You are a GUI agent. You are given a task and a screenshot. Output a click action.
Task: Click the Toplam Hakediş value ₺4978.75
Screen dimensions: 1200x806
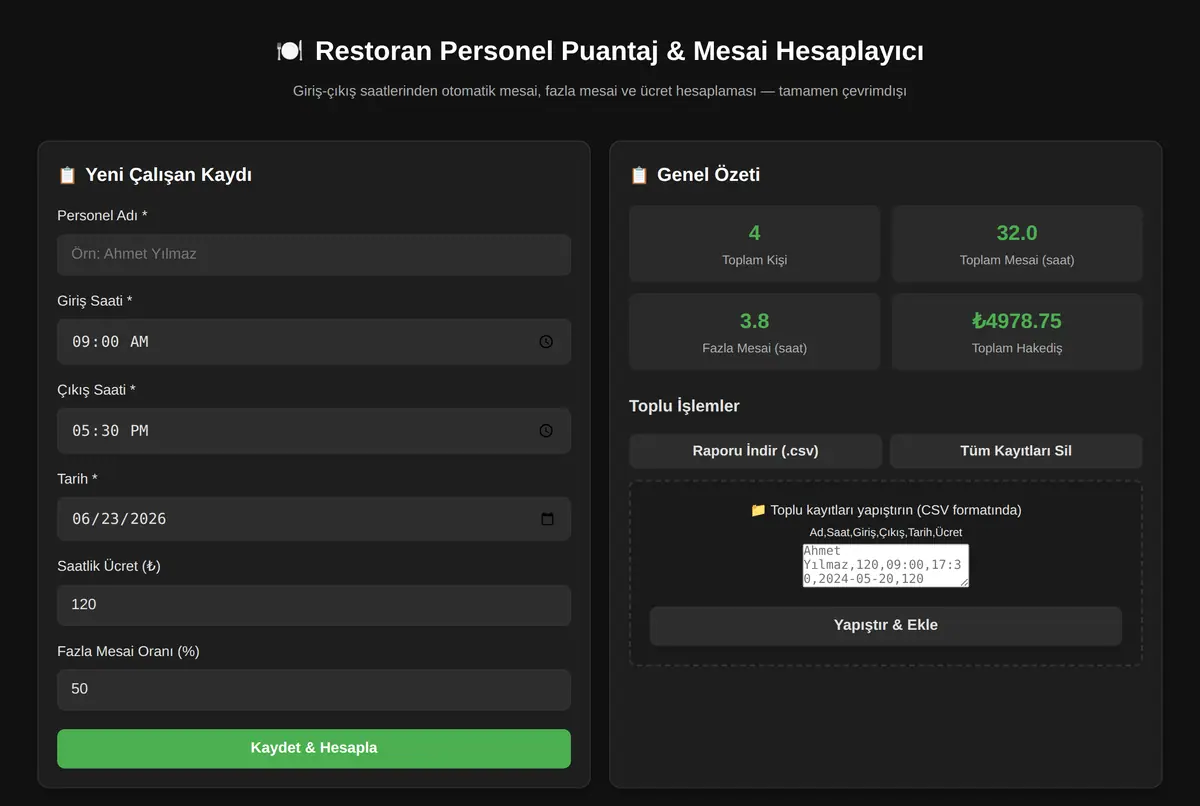1016,321
